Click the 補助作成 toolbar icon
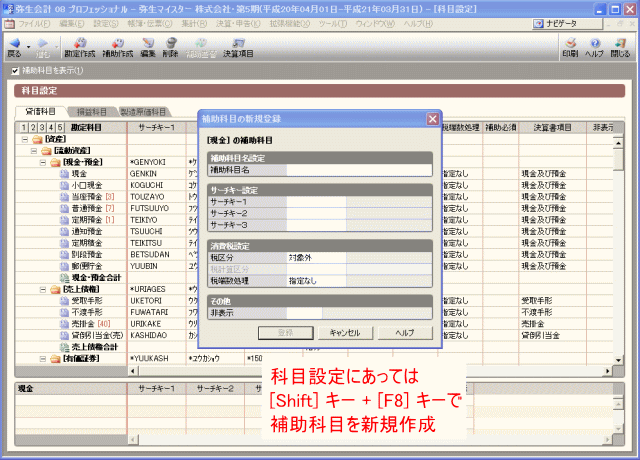Screen dimensions: 640x460 (x=116, y=46)
